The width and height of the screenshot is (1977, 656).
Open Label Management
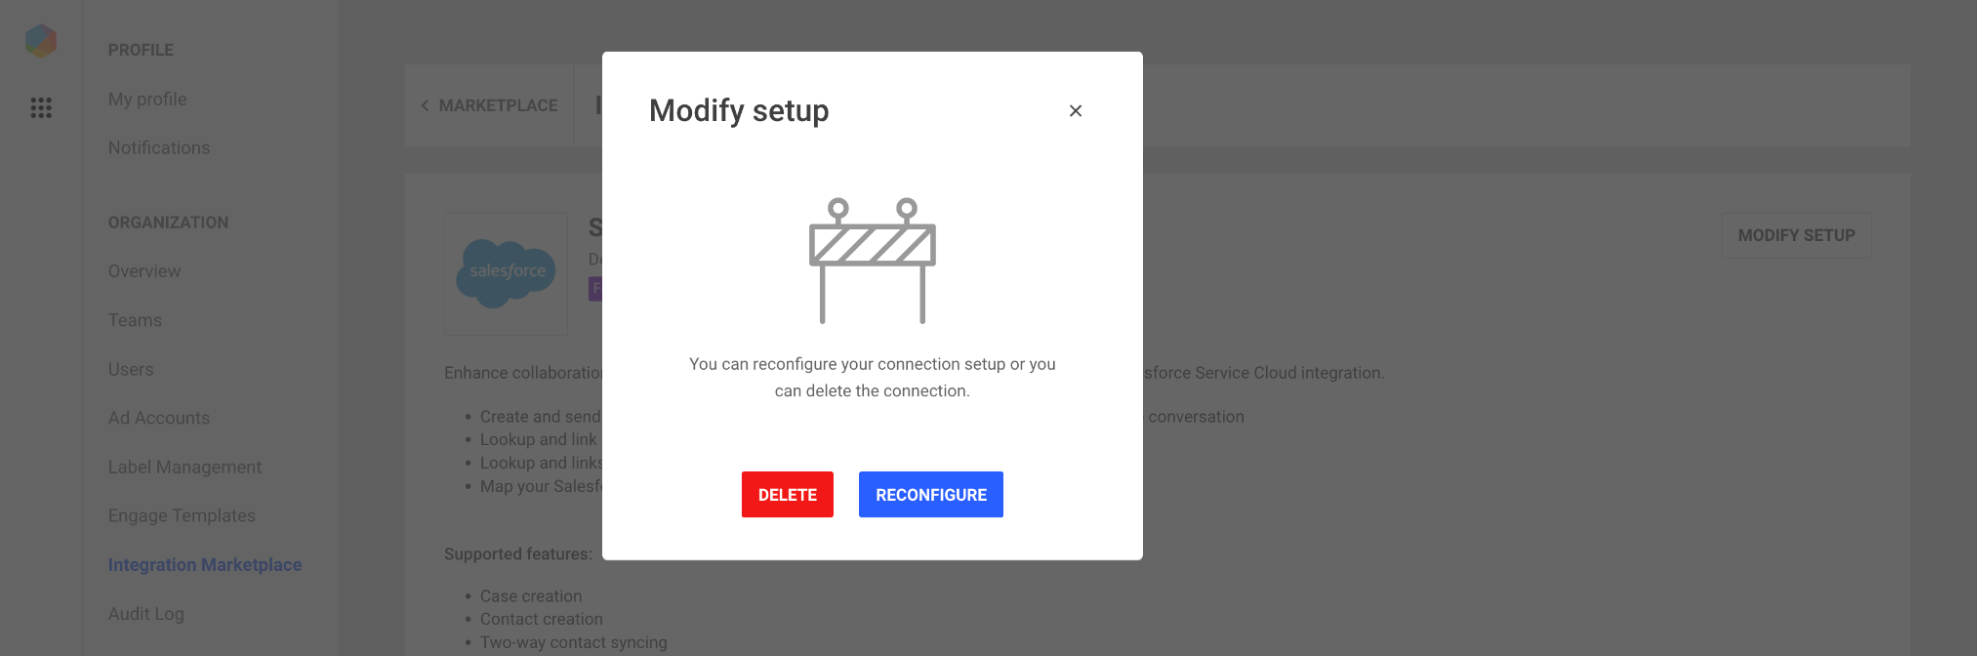click(x=185, y=467)
